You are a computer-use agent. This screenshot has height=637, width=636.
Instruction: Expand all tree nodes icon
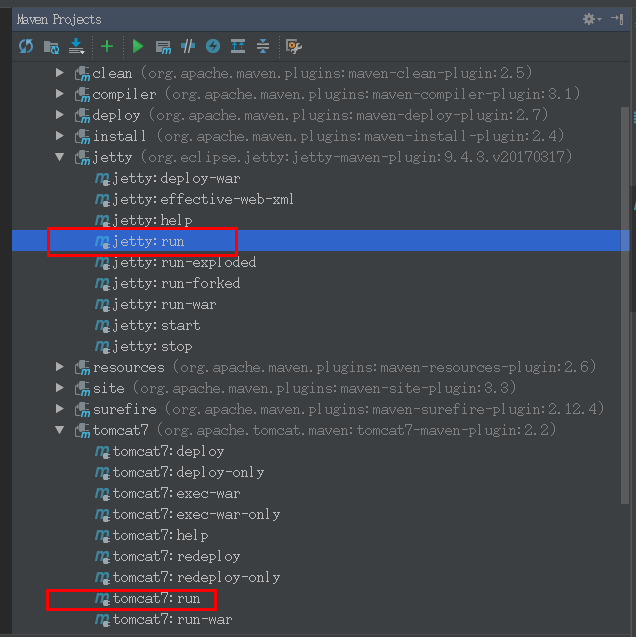pos(238,46)
